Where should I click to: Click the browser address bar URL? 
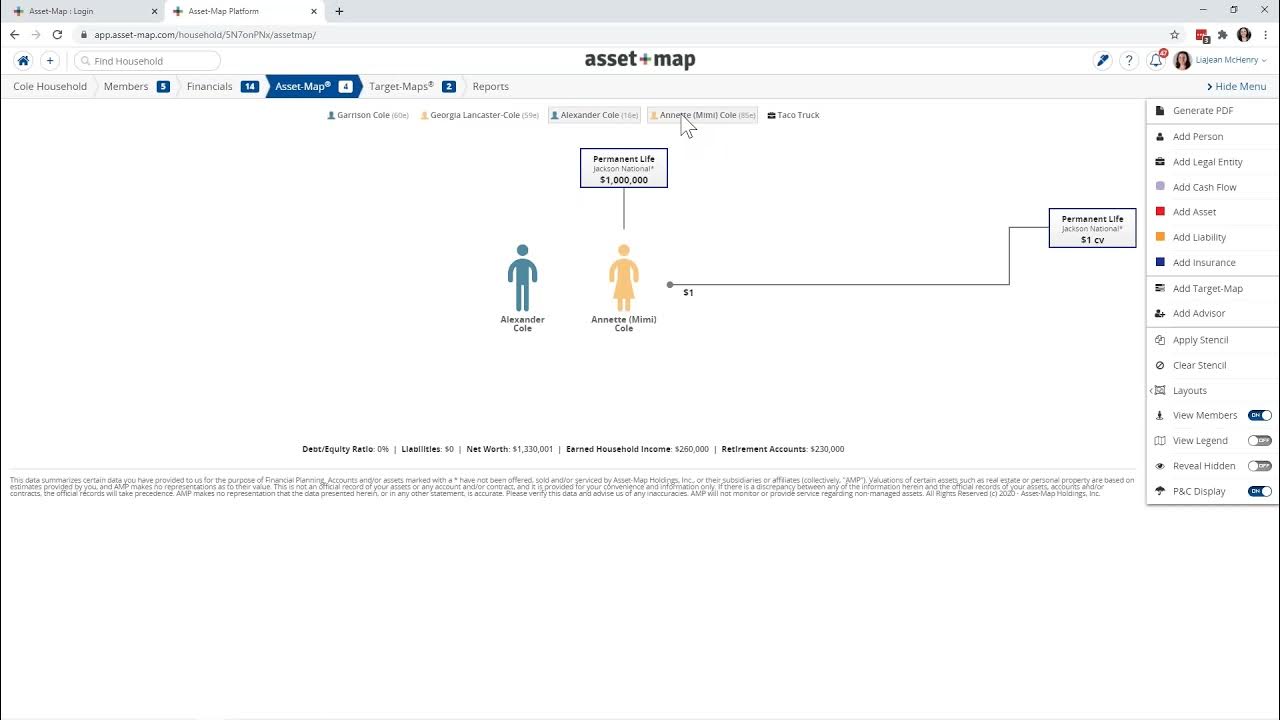coord(205,34)
